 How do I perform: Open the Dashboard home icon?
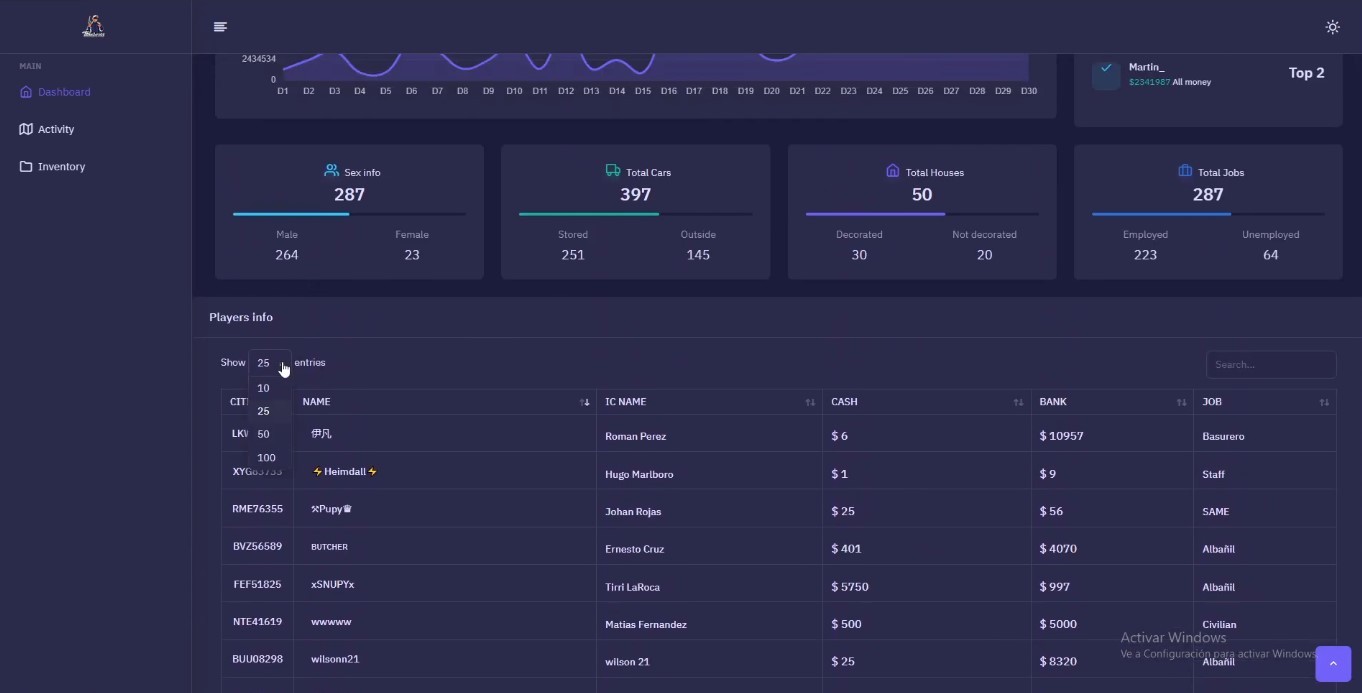(26, 92)
